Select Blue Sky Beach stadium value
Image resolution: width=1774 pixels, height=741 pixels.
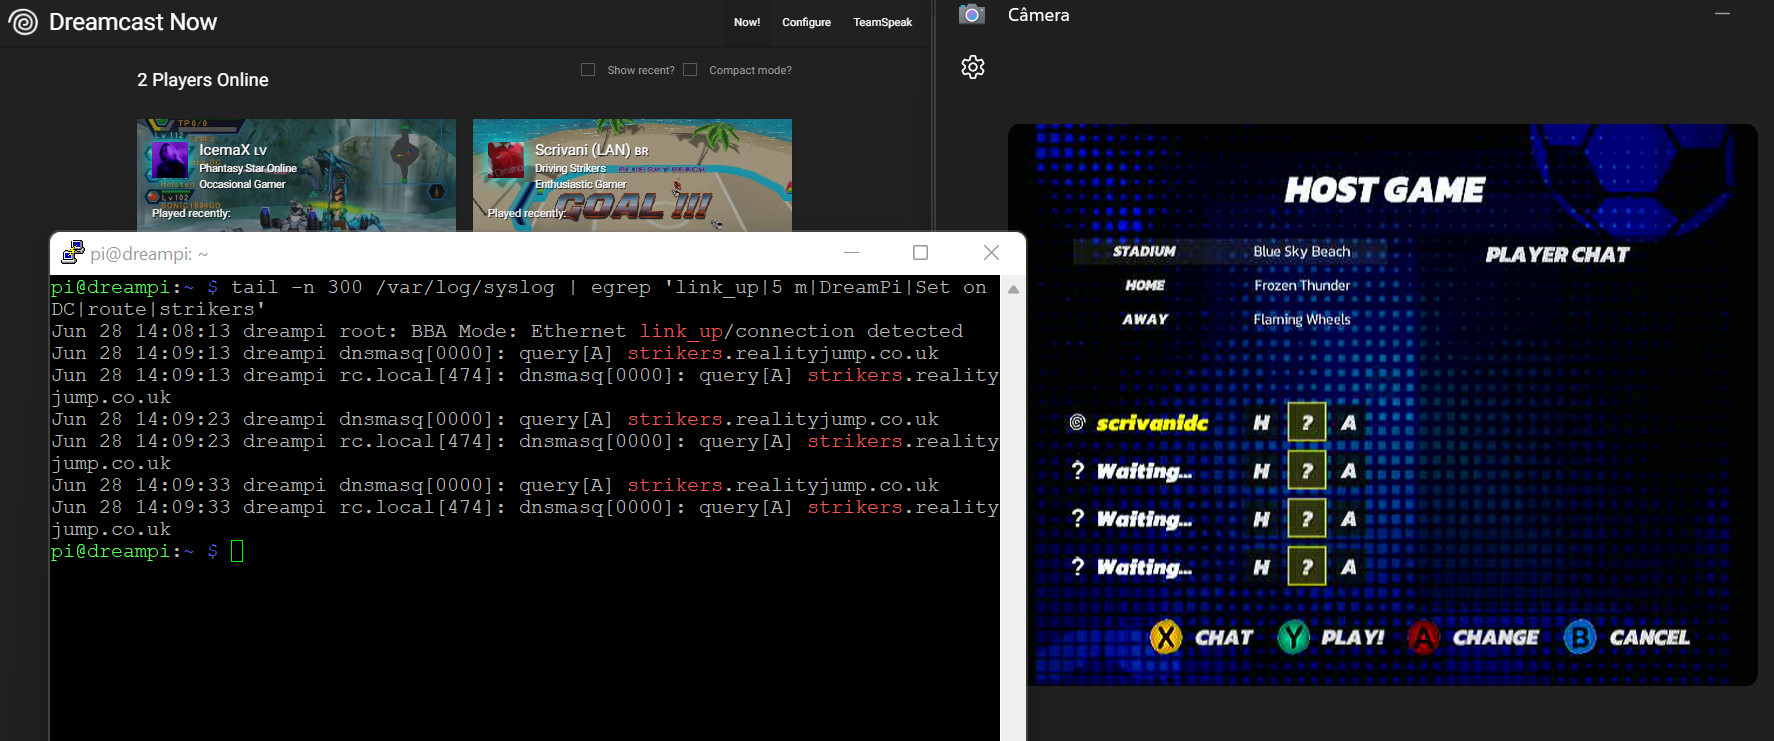(x=1302, y=251)
